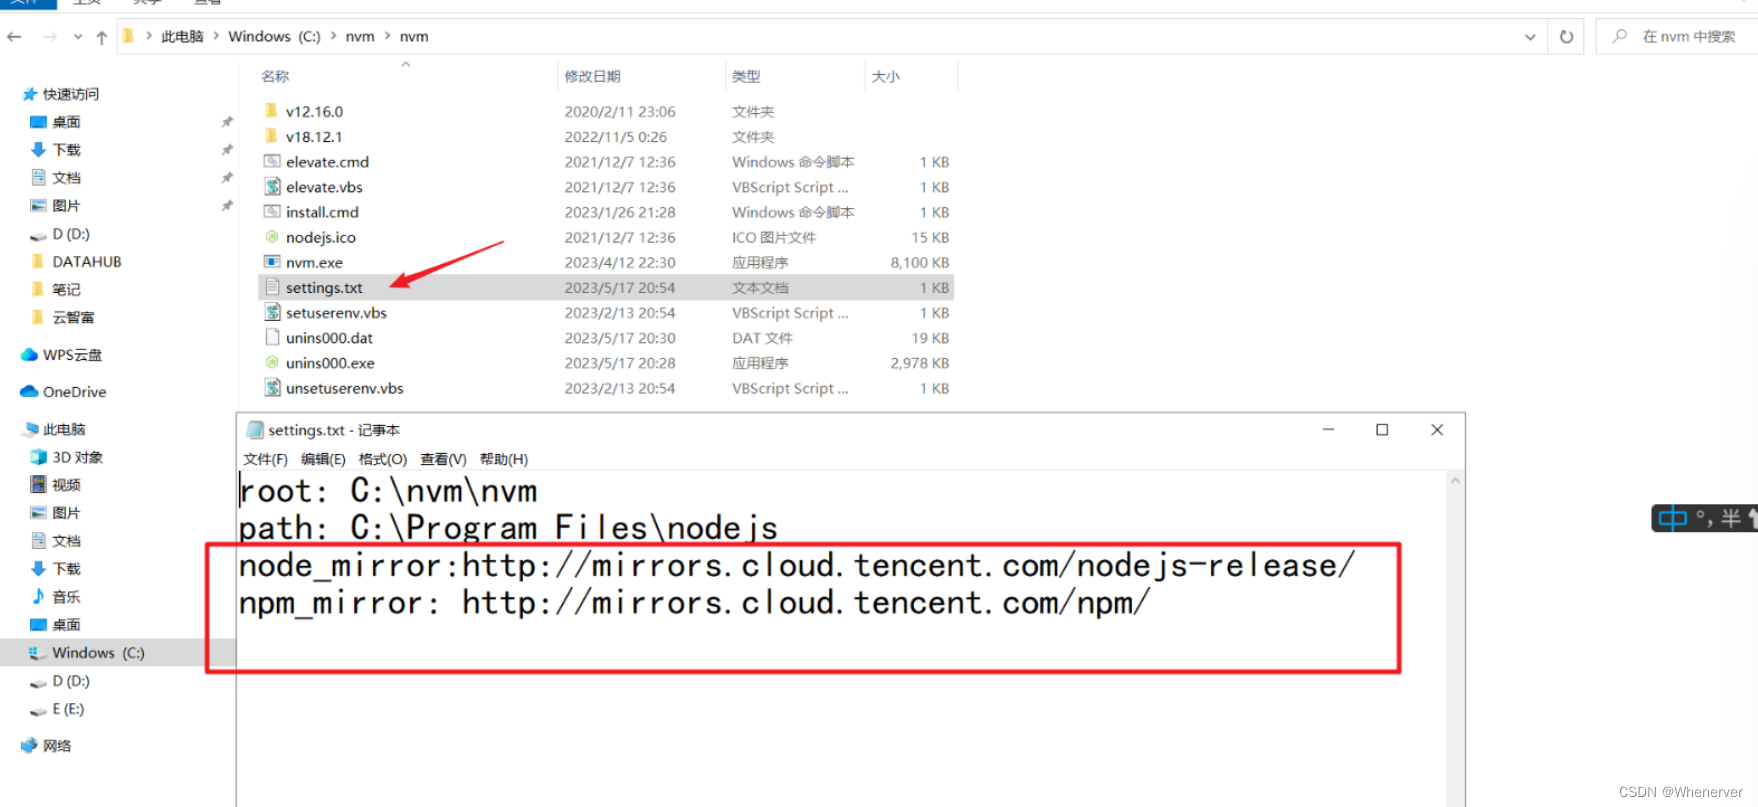Screen dimensions: 1758x807
Task: Open Notepad 文件(F) menu
Action: 265,459
